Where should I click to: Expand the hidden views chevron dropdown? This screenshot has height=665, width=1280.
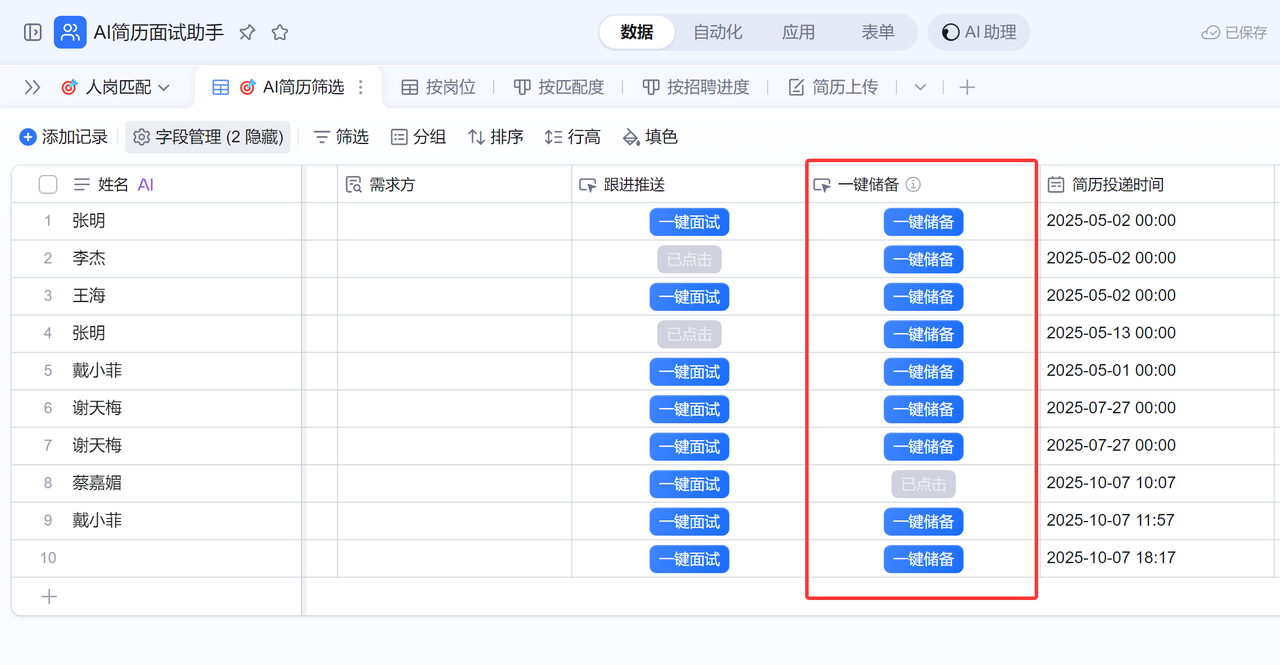click(x=920, y=87)
